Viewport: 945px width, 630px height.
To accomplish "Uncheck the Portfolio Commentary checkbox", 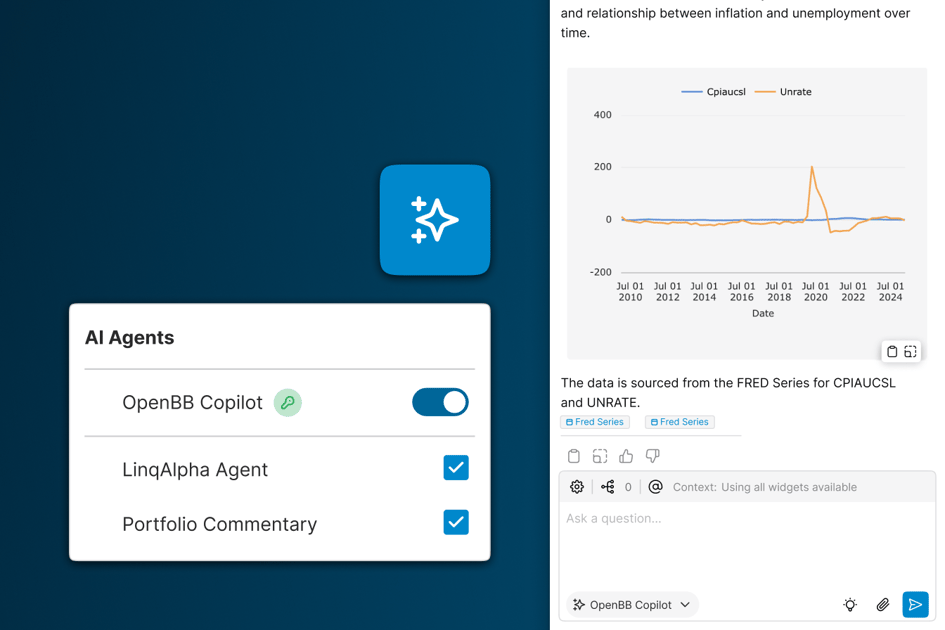I will click(456, 522).
